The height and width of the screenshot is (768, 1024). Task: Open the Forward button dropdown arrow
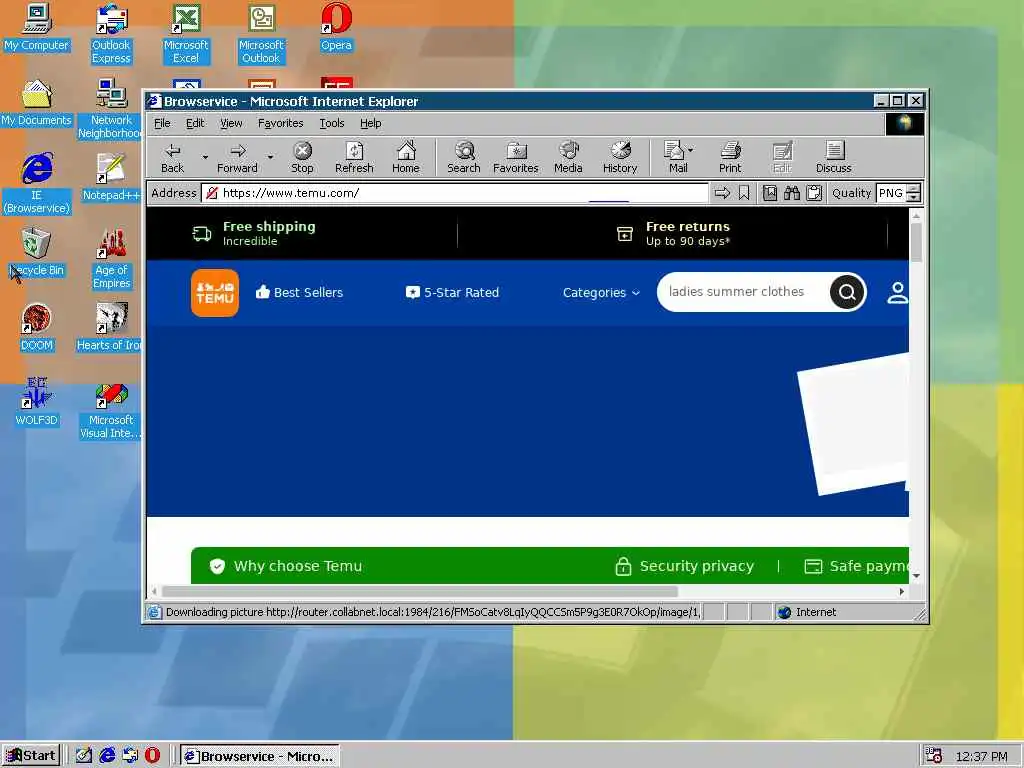270,157
